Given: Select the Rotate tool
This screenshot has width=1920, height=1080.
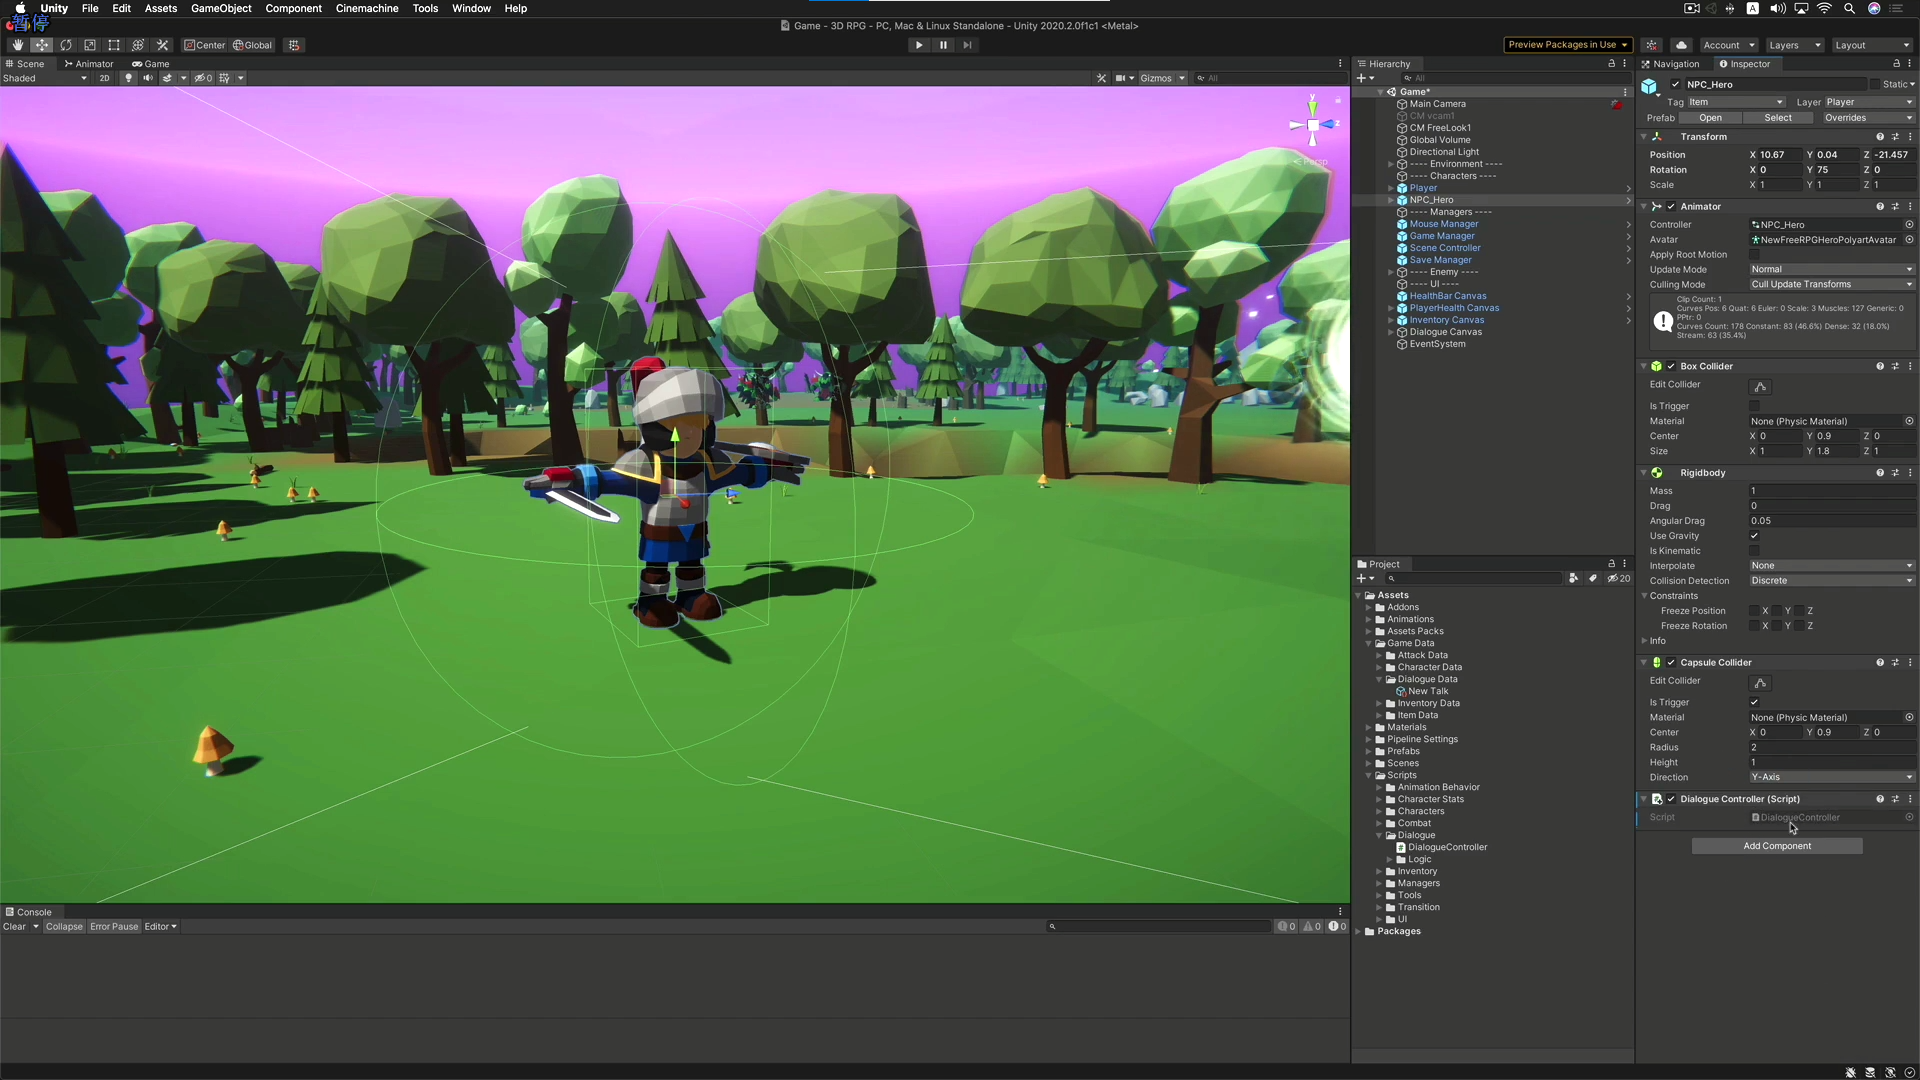Looking at the screenshot, I should (x=66, y=45).
